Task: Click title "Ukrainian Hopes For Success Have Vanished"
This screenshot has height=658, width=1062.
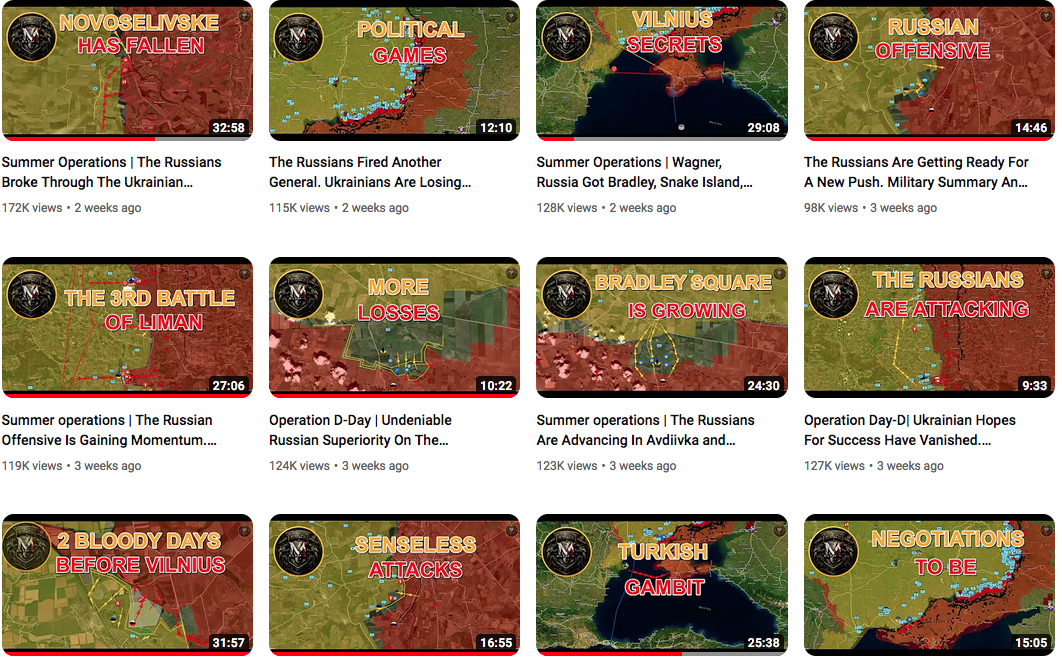Action: (909, 430)
